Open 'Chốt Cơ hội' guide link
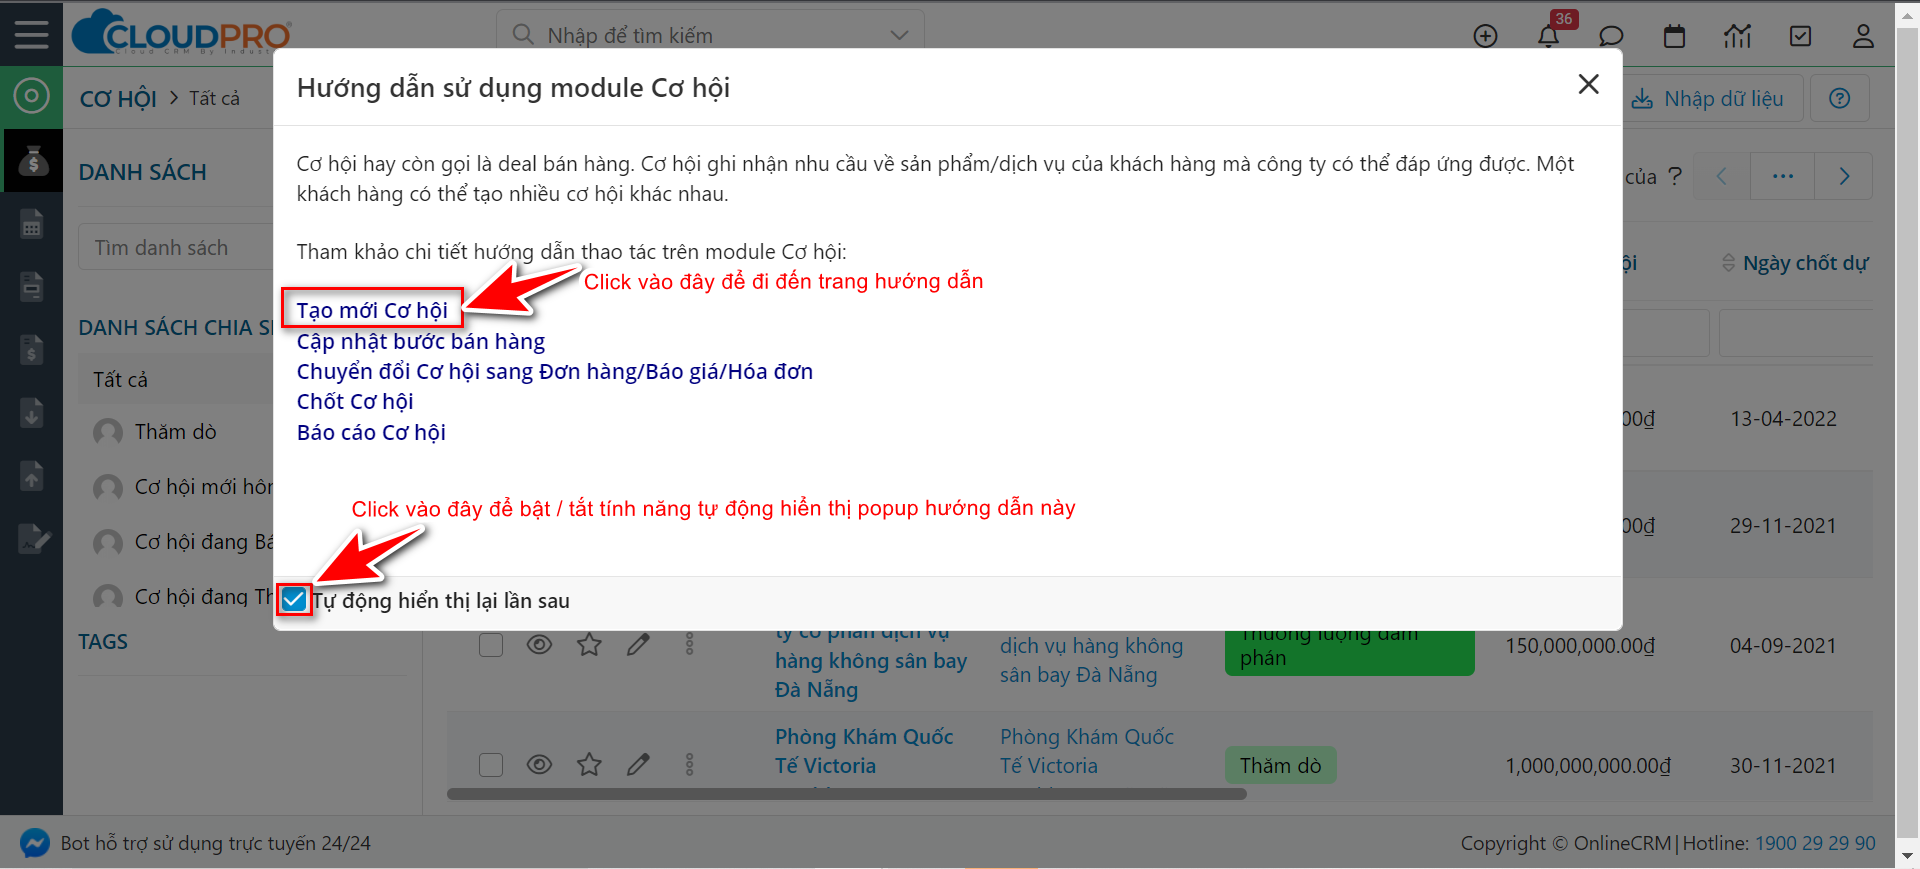Image resolution: width=1920 pixels, height=869 pixels. (x=354, y=401)
